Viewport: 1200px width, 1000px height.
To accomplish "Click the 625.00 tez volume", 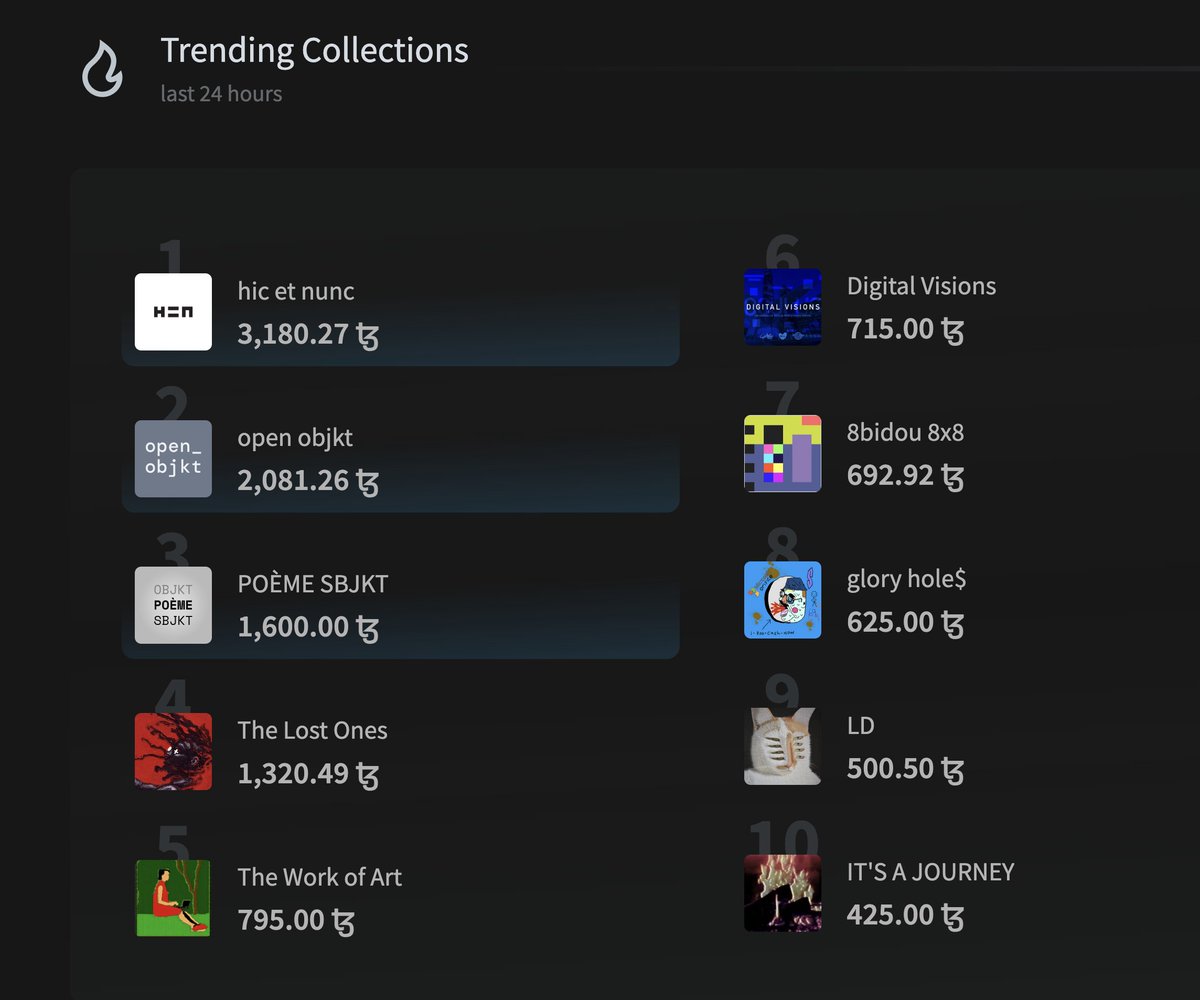I will coord(905,622).
